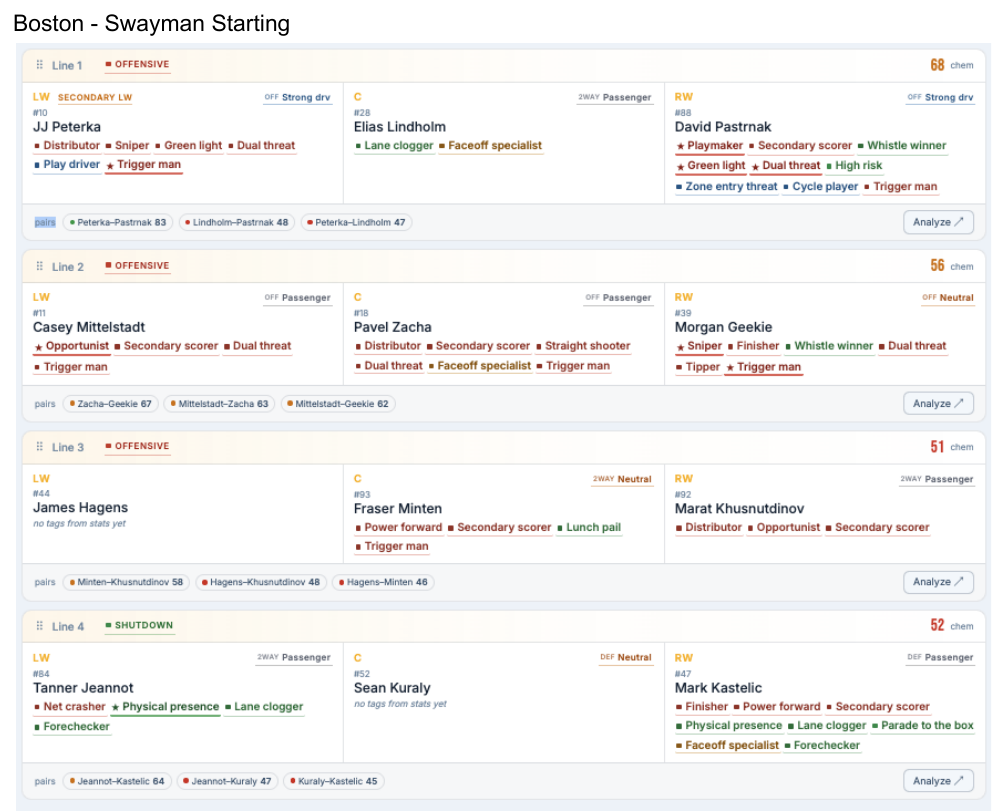The image size is (1000, 811).
Task: Click the Line 1 OFFENSIVE tag
Action: point(137,64)
